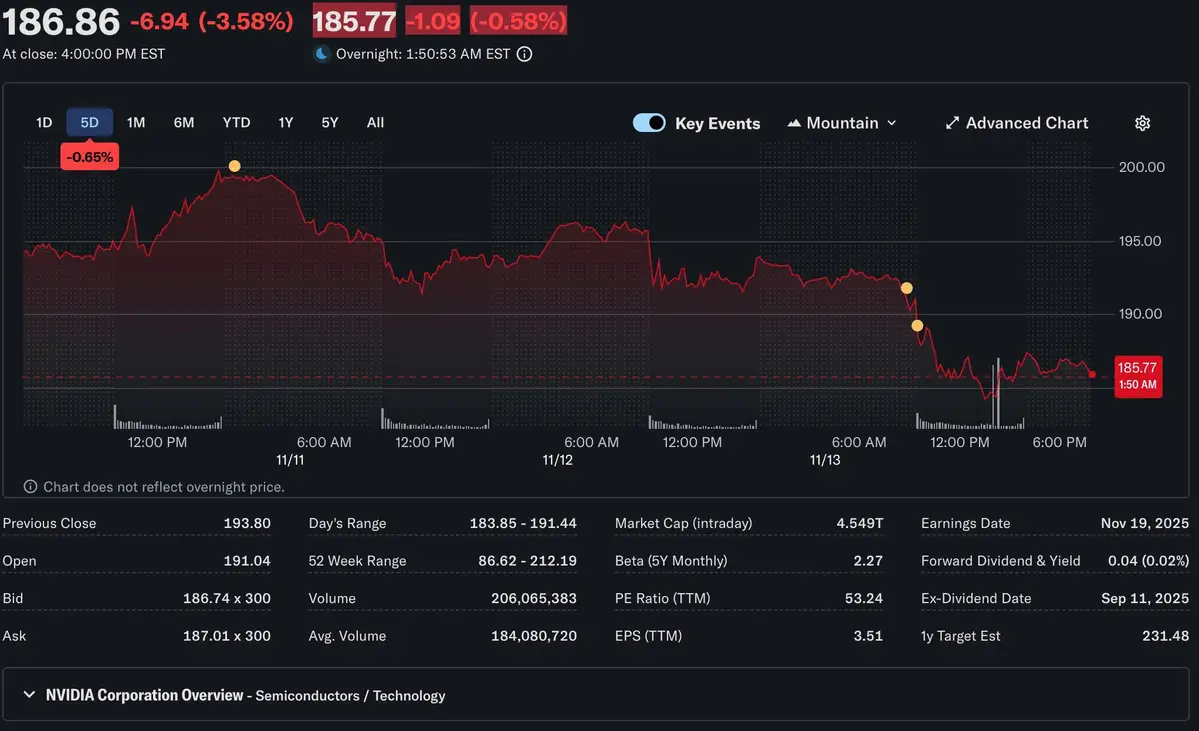The image size is (1199, 731).
Task: Toggle the Key Events switch off
Action: click(x=649, y=123)
